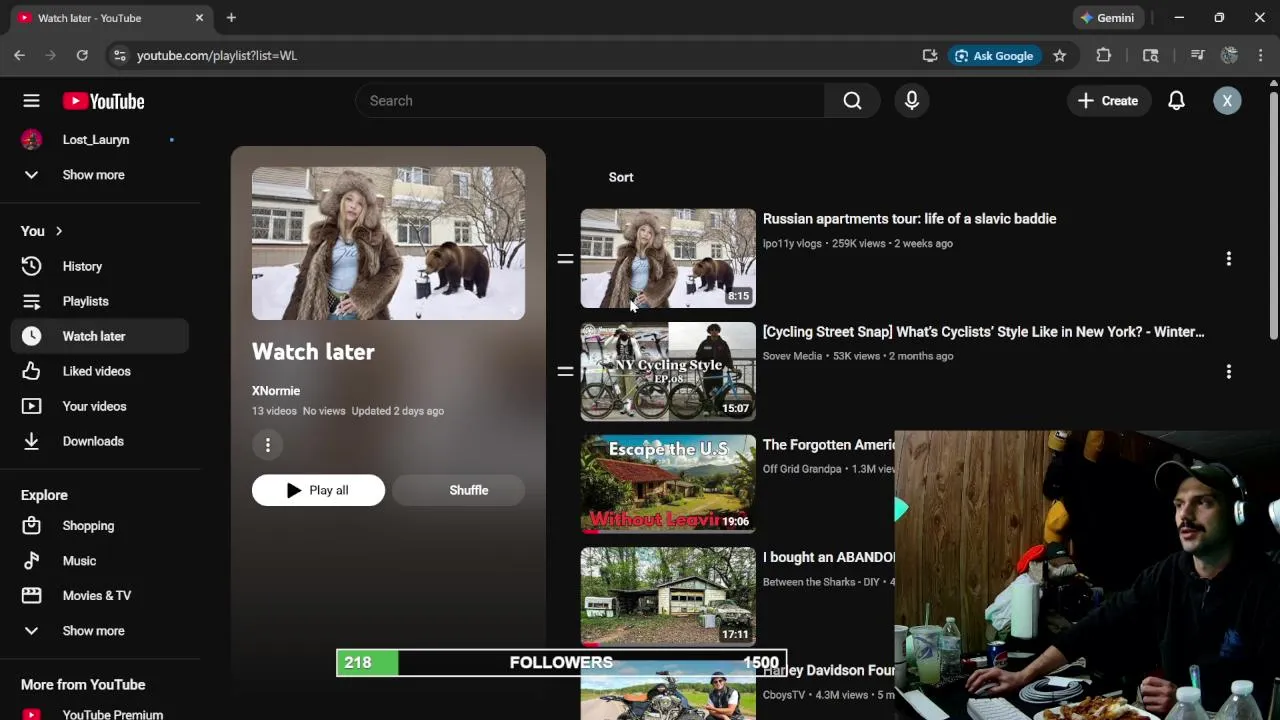The image size is (1280, 720).
Task: Click Play all button
Action: coord(318,490)
